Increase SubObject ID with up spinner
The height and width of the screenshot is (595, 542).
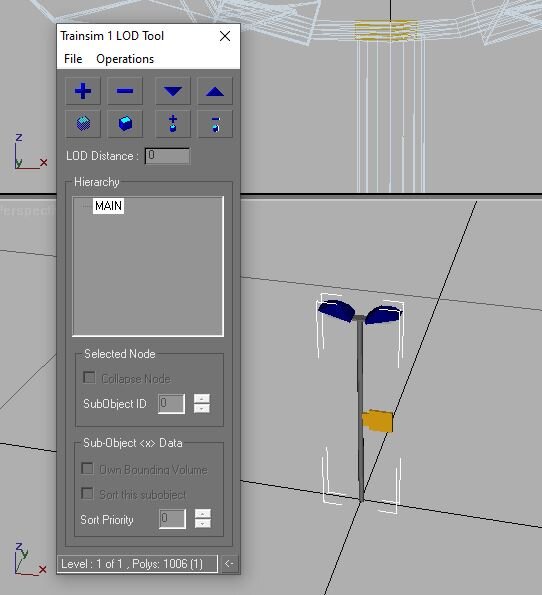(x=202, y=398)
